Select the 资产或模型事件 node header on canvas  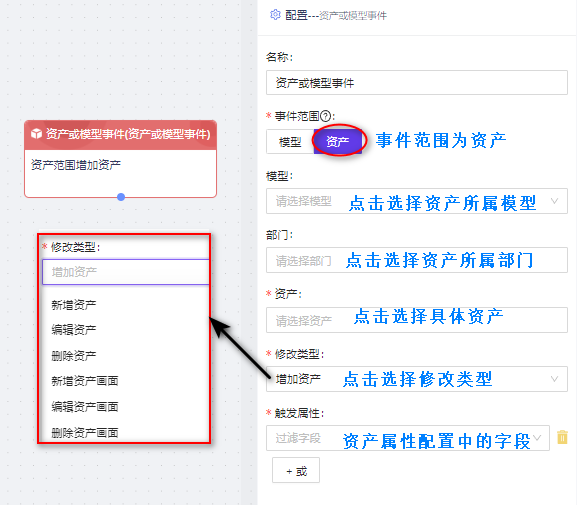120,135
